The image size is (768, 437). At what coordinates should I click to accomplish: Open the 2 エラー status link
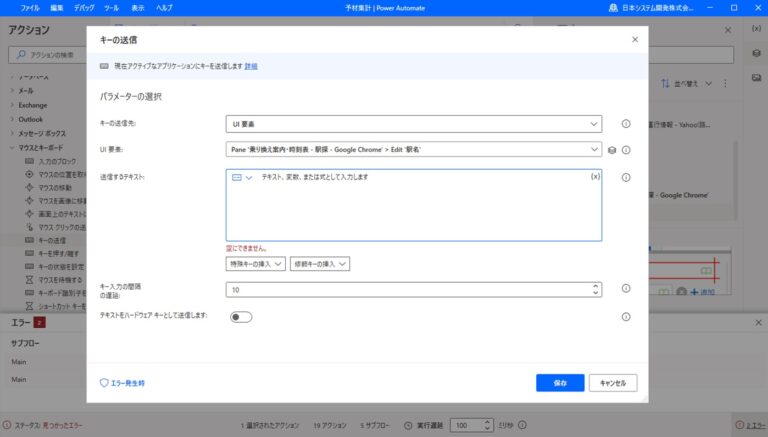click(756, 425)
